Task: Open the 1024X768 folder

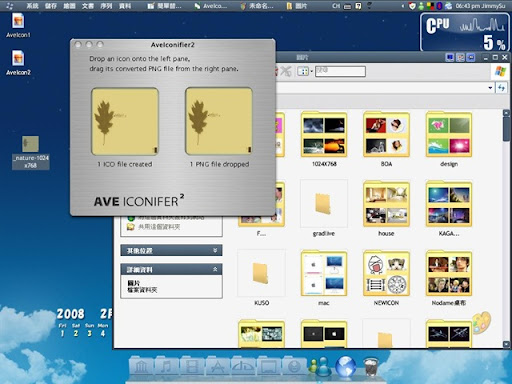Action: tap(324, 139)
